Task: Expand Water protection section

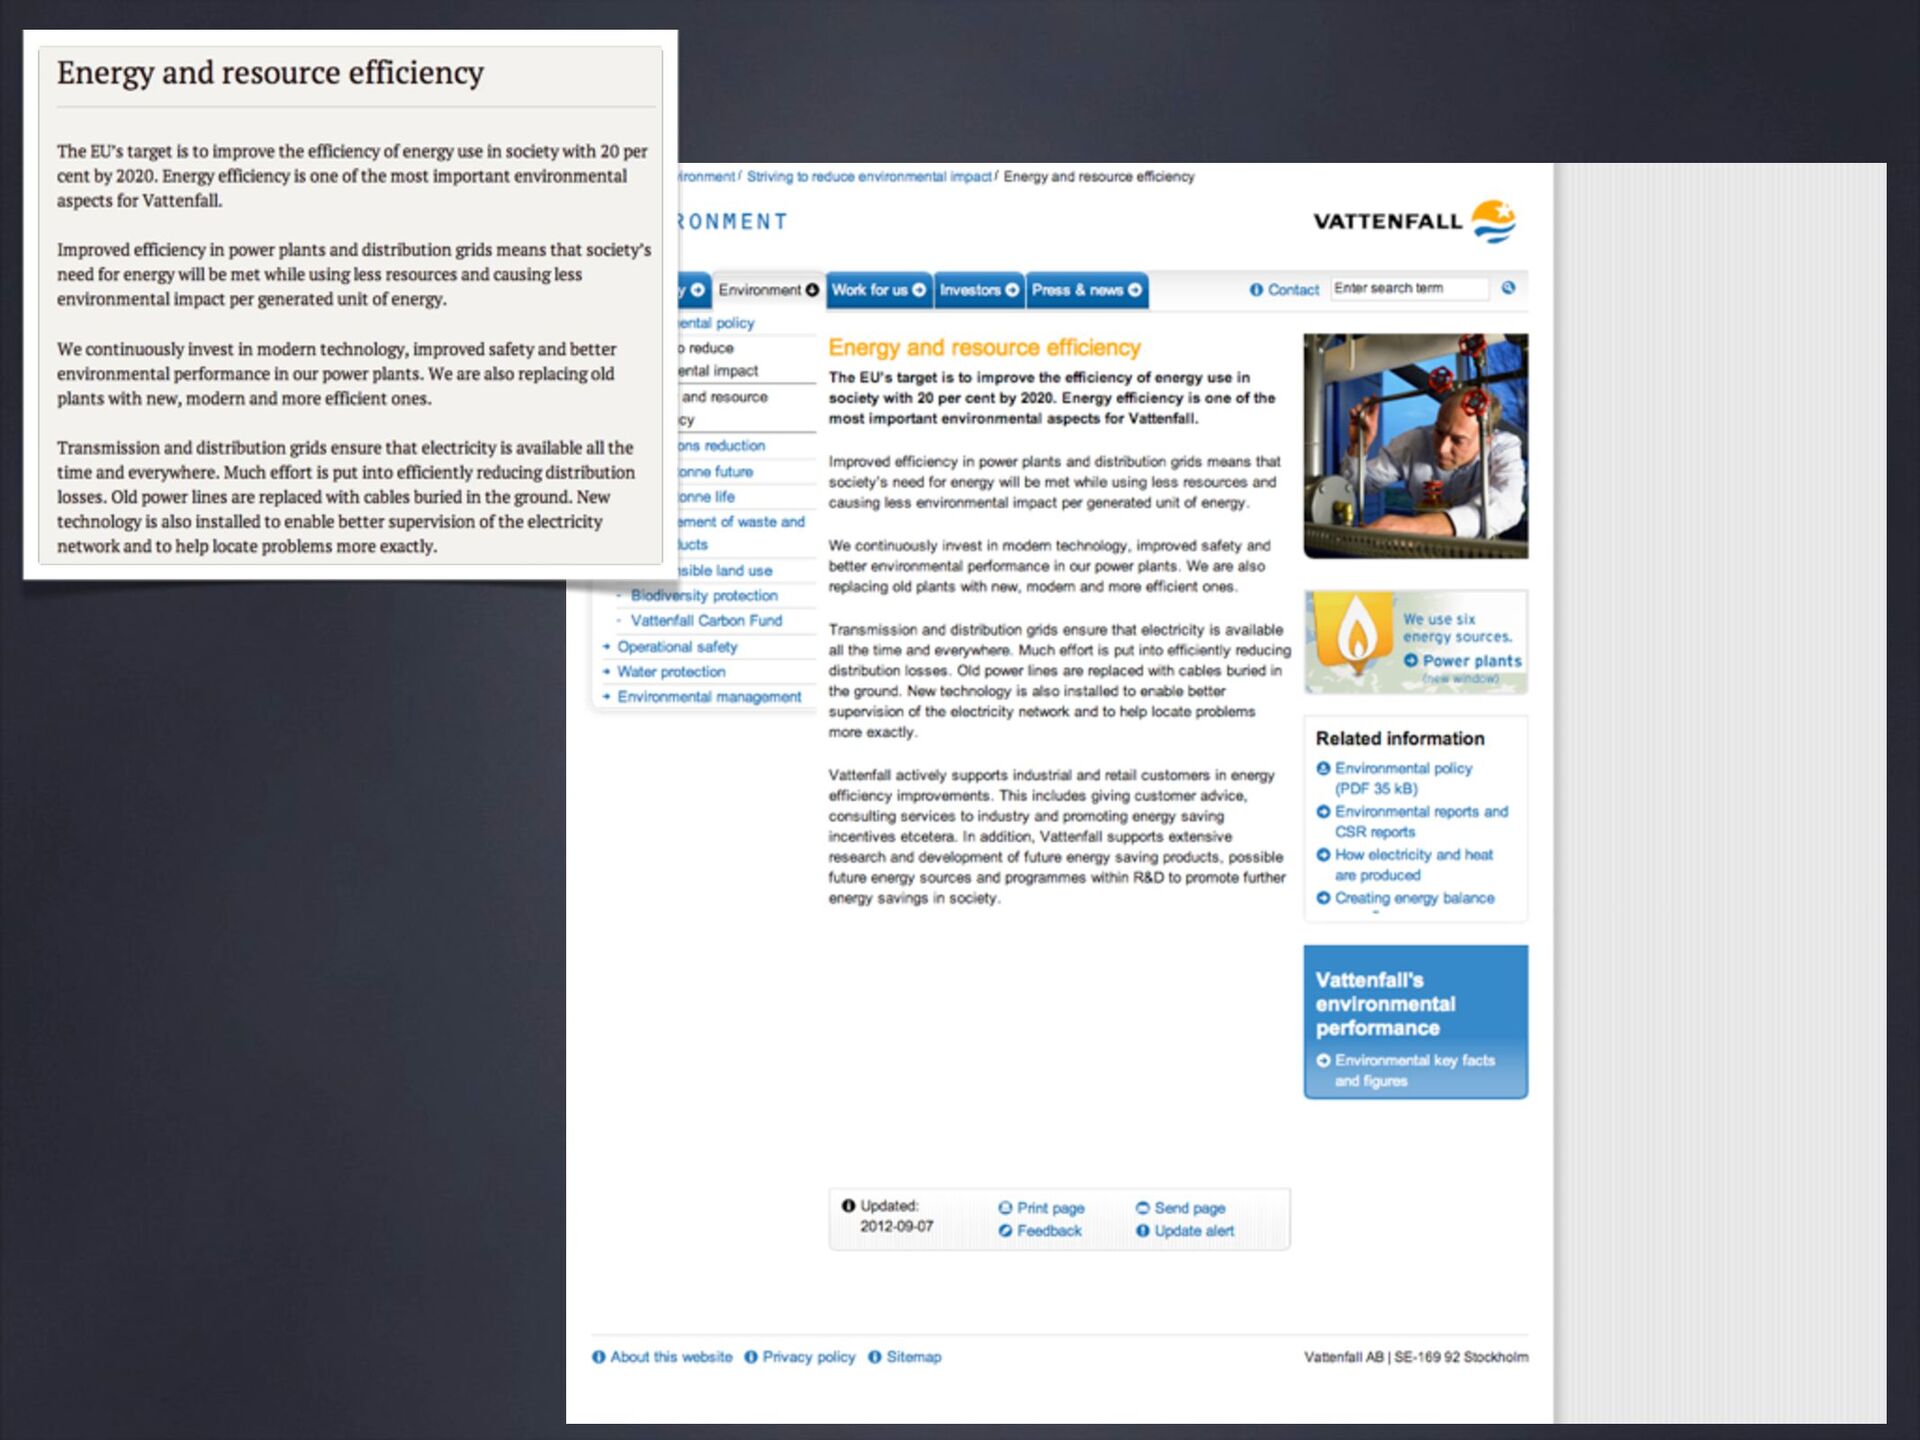Action: pos(671,672)
